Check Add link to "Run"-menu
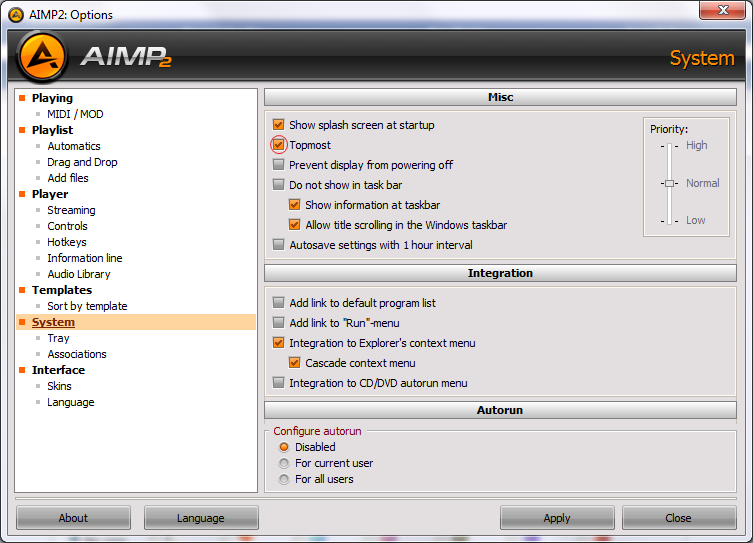This screenshot has width=753, height=543. click(279, 322)
